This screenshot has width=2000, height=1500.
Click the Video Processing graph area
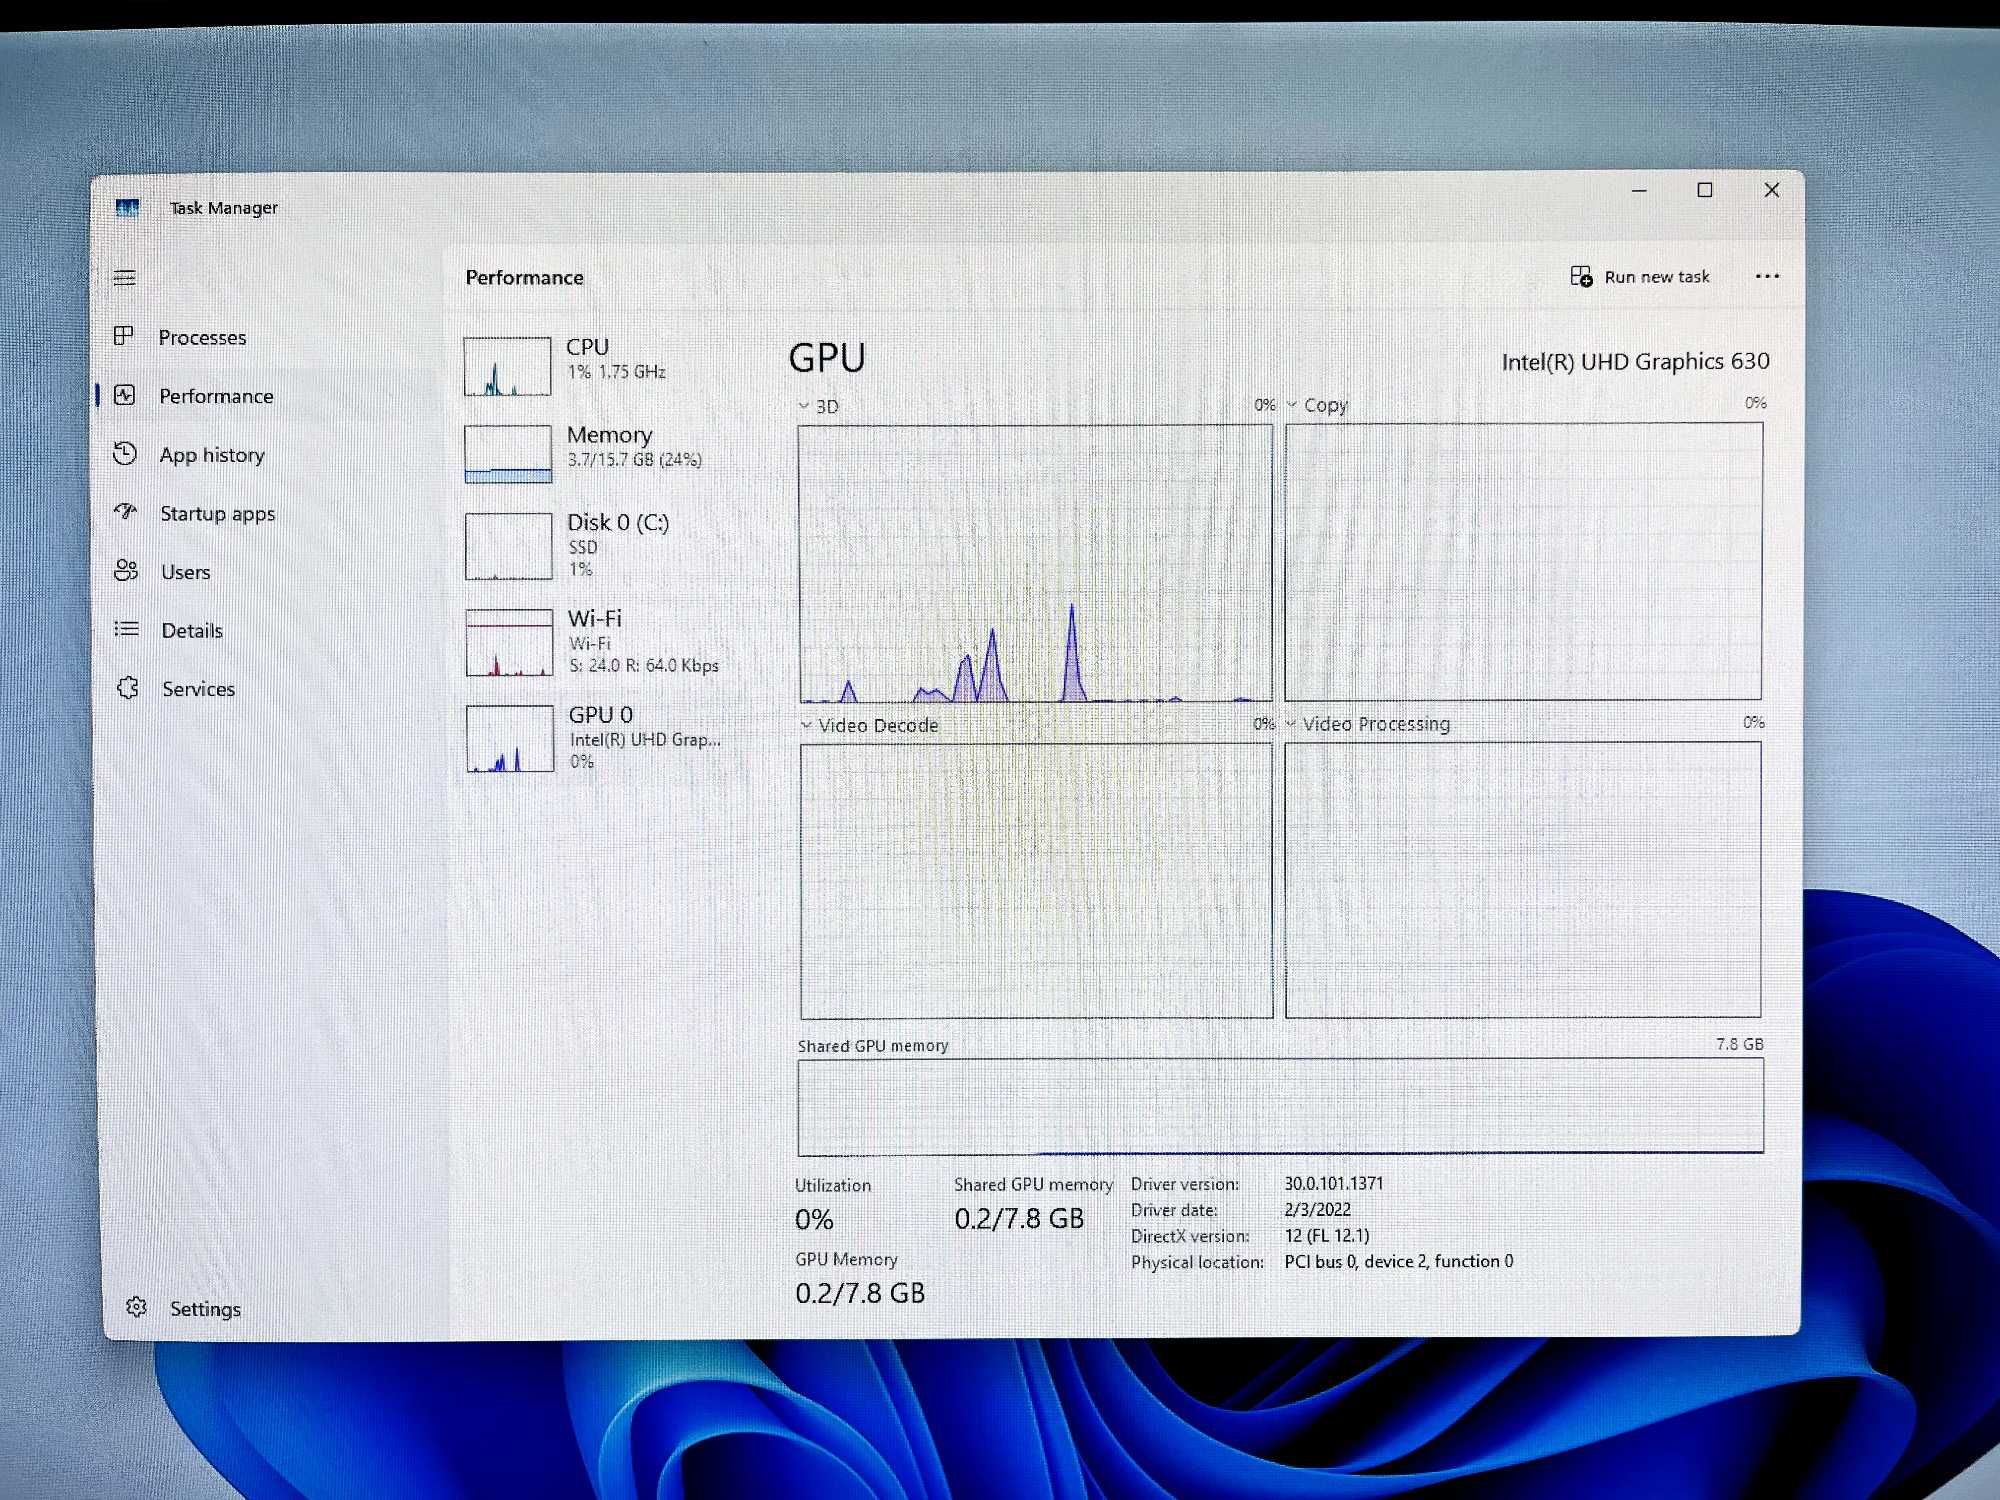pyautogui.click(x=1523, y=879)
